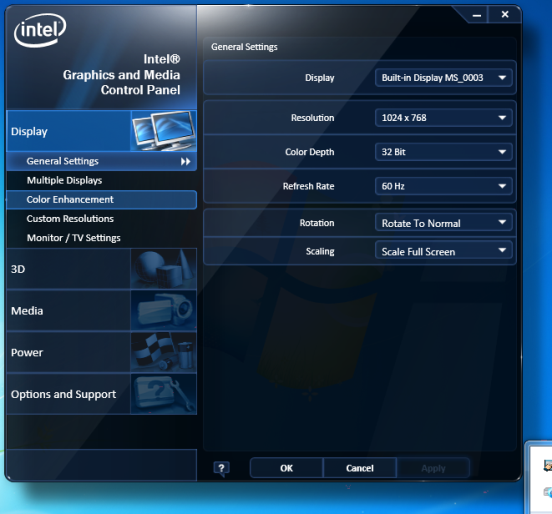Open the Resolution dropdown showing 1024 x 768
The image size is (552, 514).
pyautogui.click(x=444, y=118)
